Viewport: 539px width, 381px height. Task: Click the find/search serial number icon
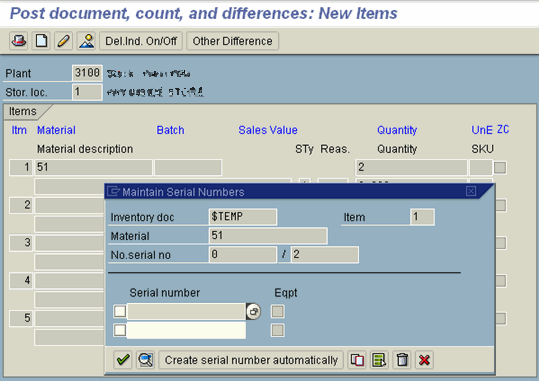pos(145,360)
